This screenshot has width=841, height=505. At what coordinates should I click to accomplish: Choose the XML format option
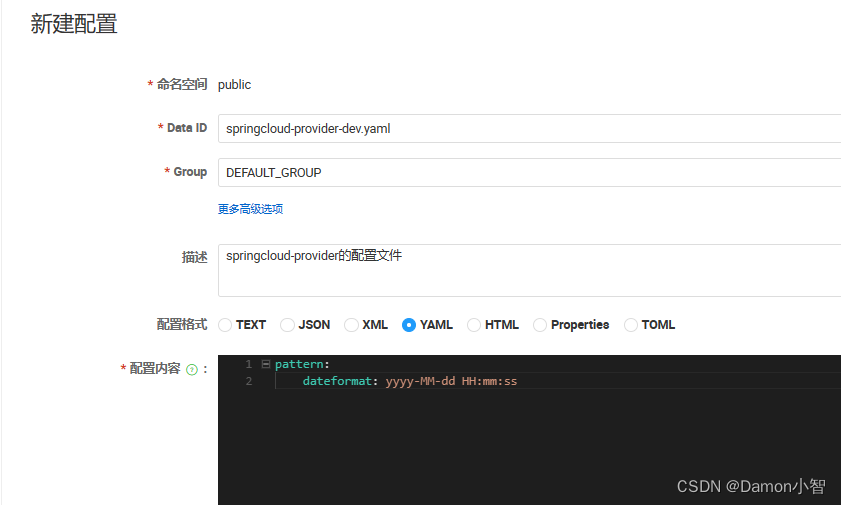[351, 325]
